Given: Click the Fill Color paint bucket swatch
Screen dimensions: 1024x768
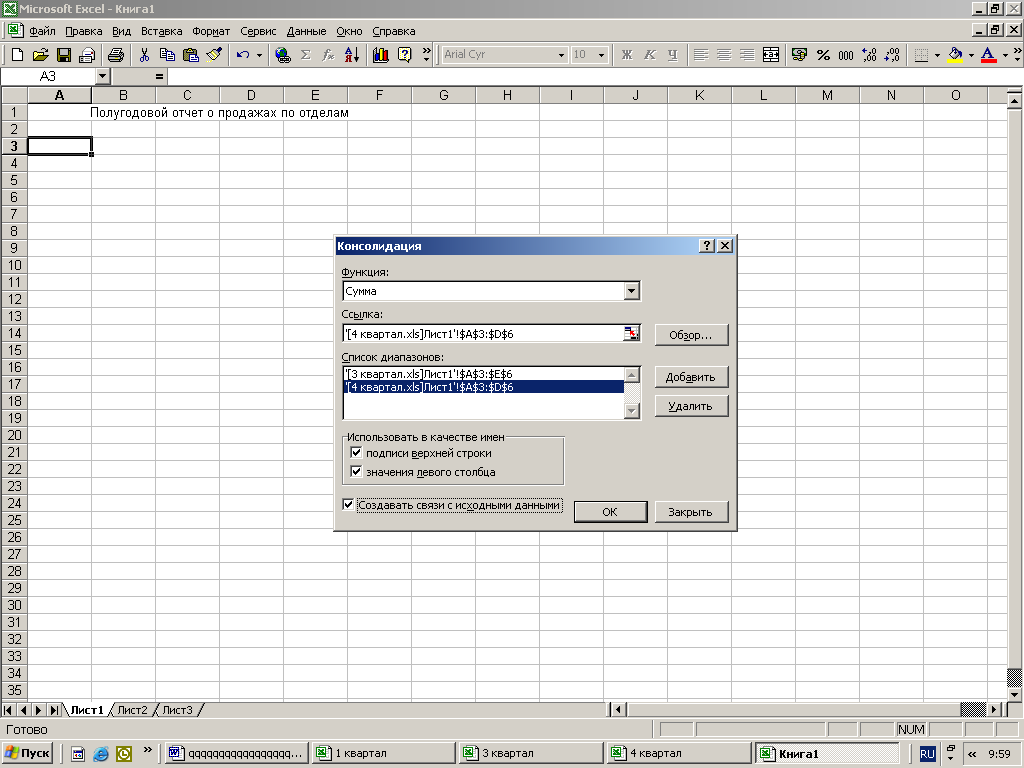Looking at the screenshot, I should point(955,55).
